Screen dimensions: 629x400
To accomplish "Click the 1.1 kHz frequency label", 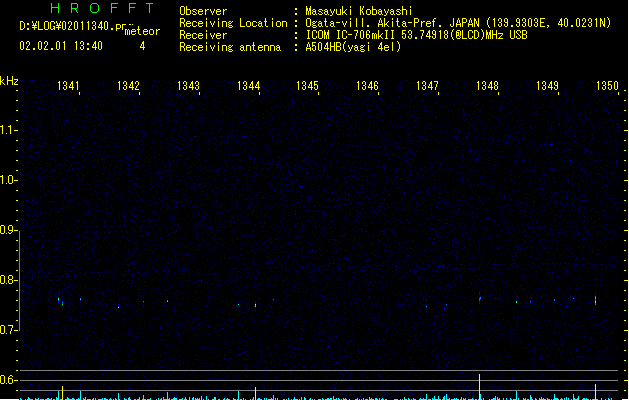I will click(7, 130).
